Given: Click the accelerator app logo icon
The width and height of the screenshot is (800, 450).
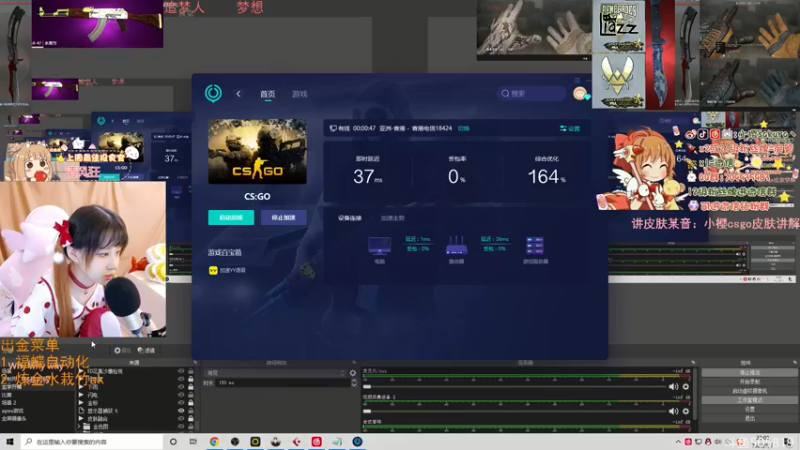Looking at the screenshot, I should pyautogui.click(x=213, y=93).
